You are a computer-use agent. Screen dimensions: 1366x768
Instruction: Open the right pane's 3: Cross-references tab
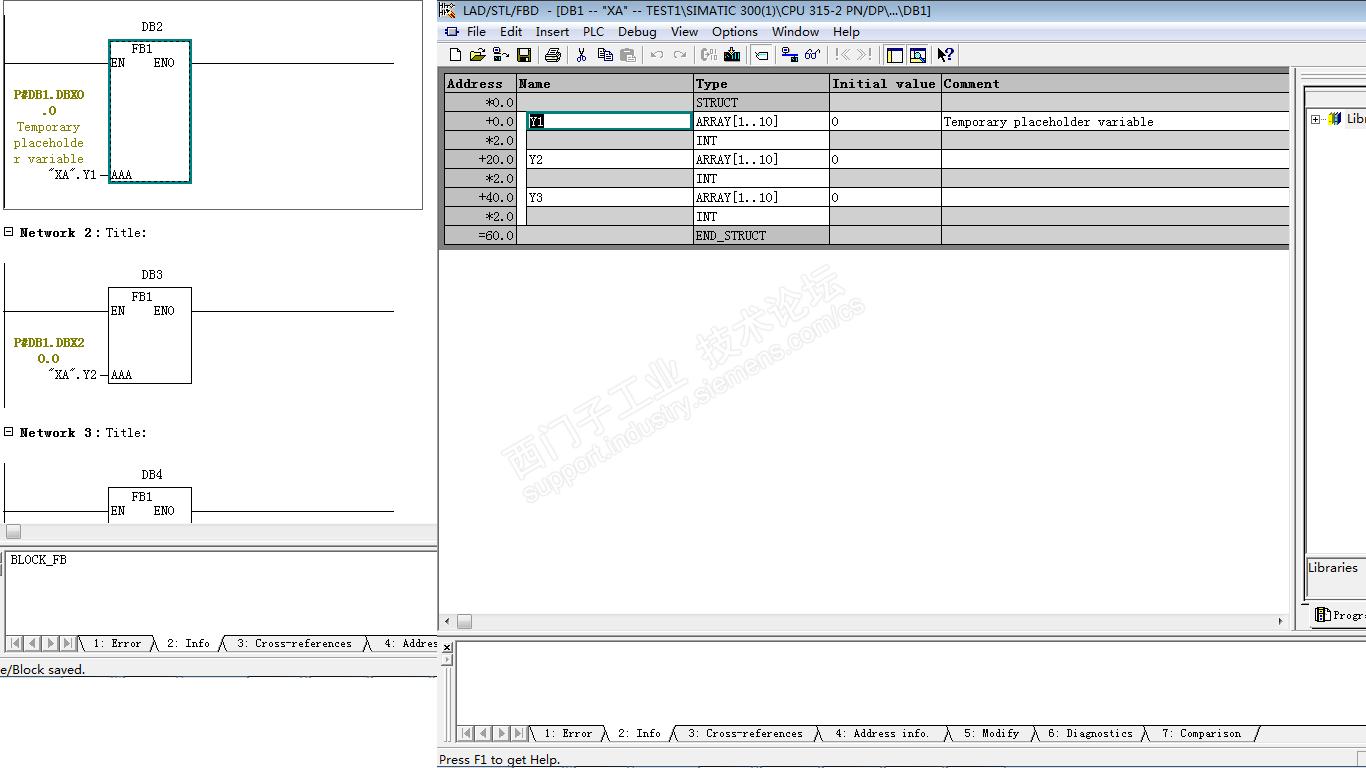click(745, 733)
